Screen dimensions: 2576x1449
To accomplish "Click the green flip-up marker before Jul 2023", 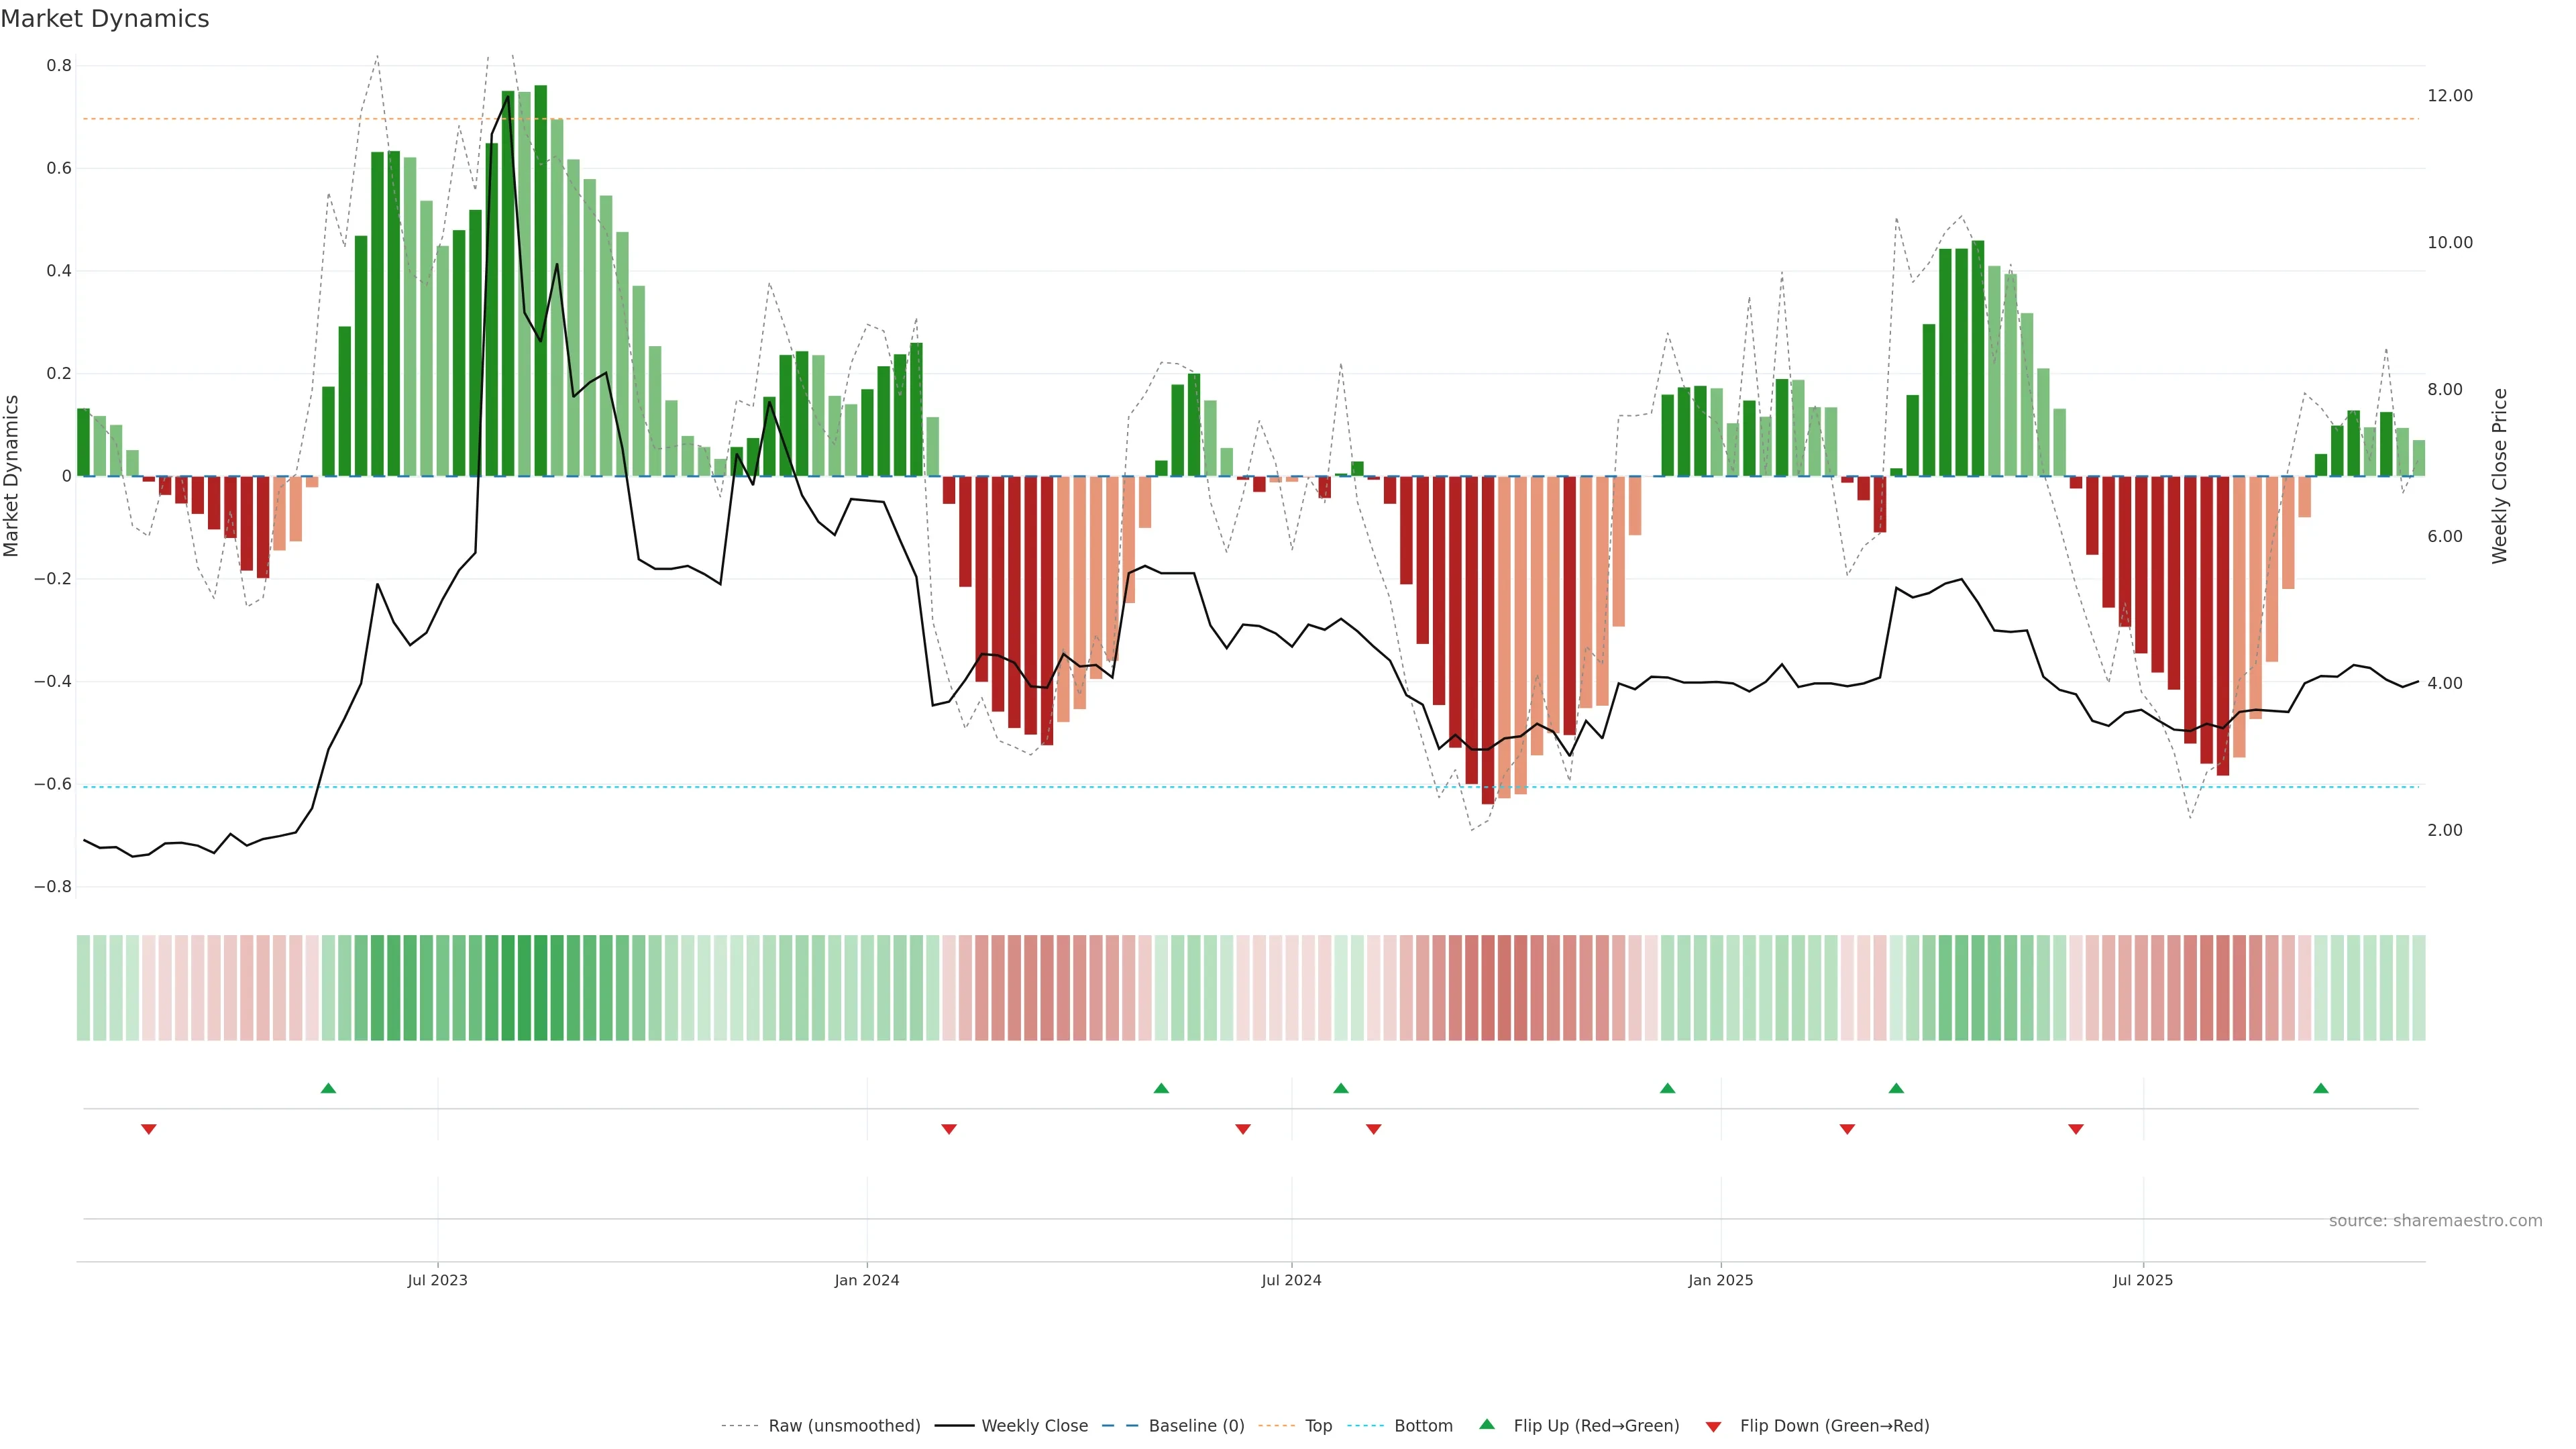I will 328,1088.
